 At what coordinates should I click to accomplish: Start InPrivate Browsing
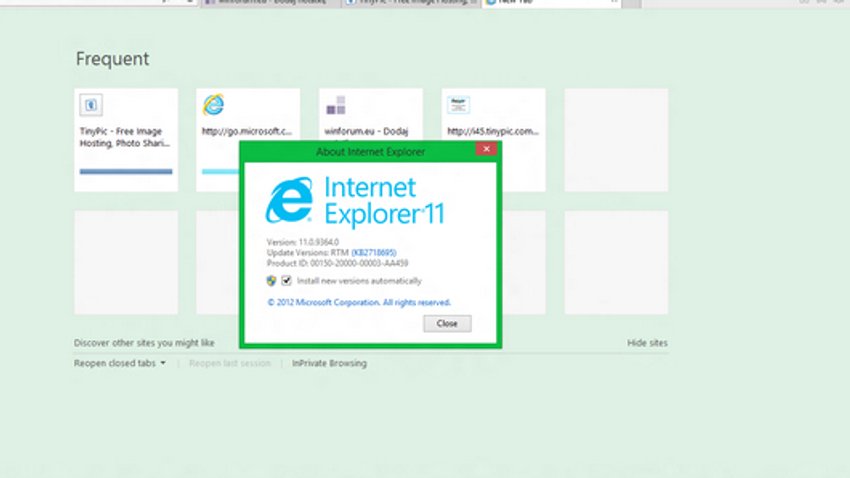pyautogui.click(x=329, y=363)
